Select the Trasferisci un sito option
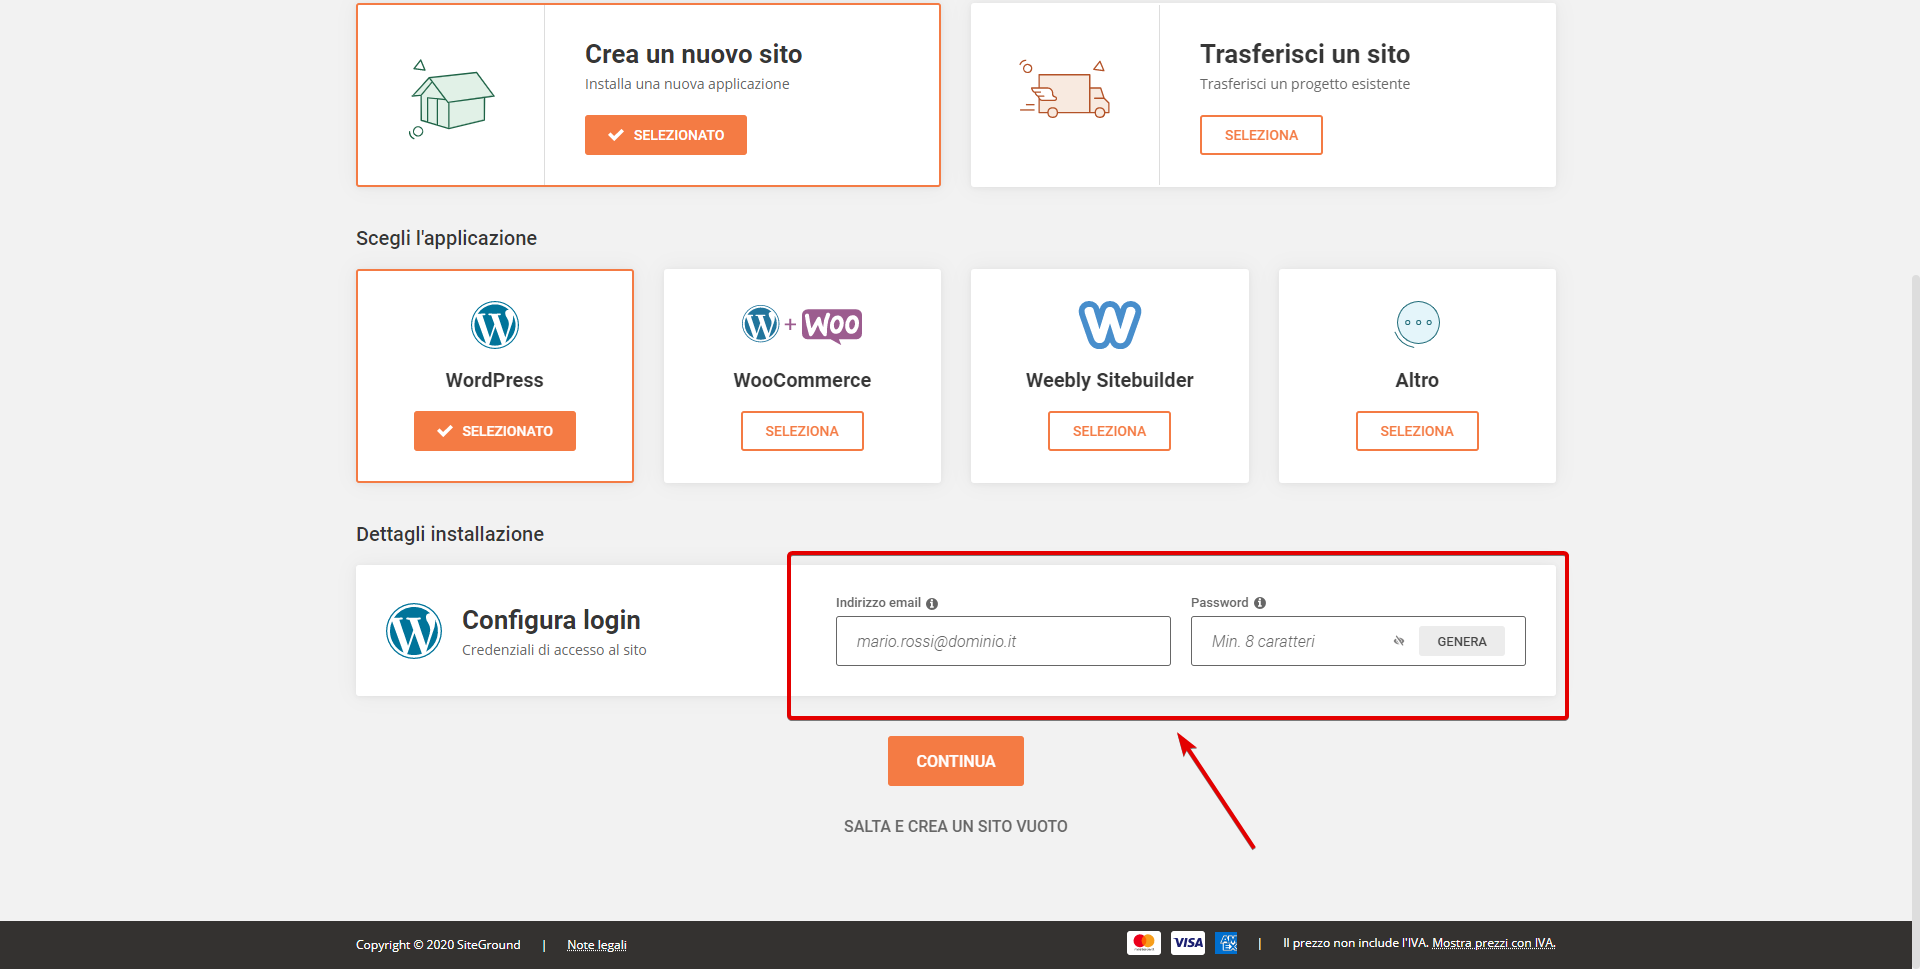 (1260, 135)
